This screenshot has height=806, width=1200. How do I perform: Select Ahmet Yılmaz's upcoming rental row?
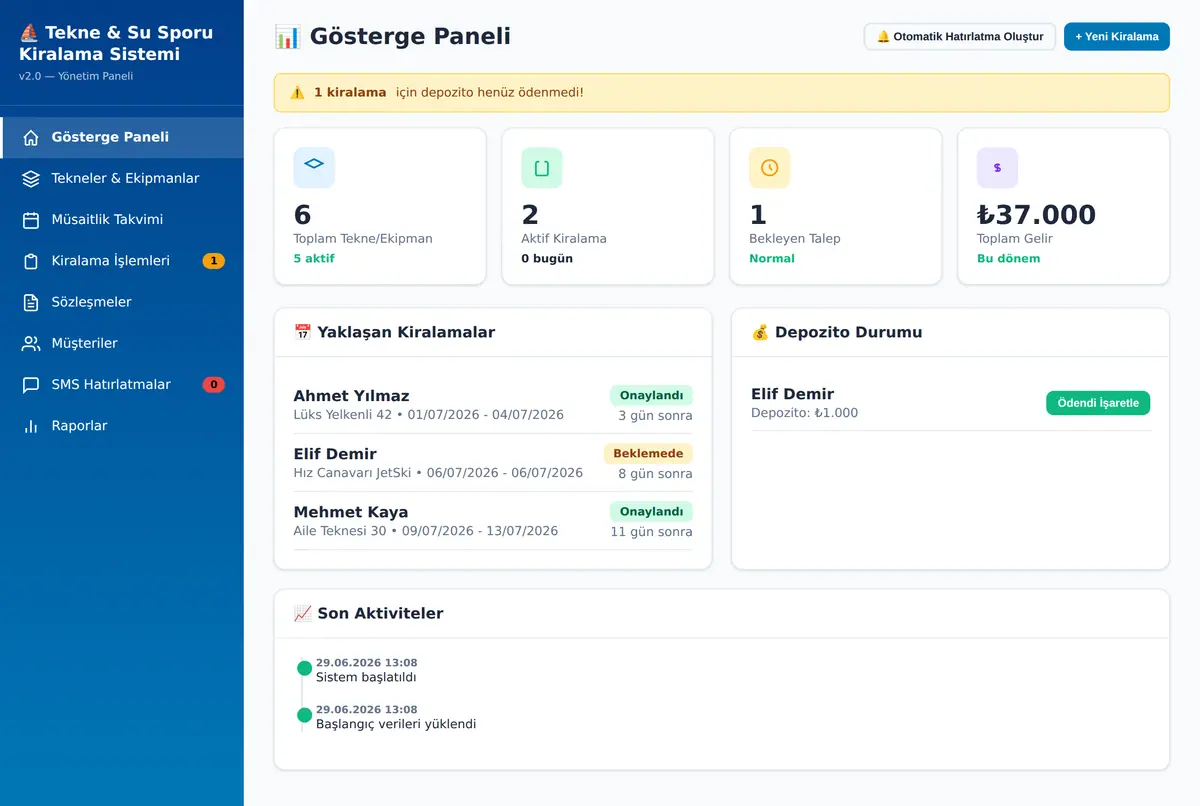pos(493,404)
